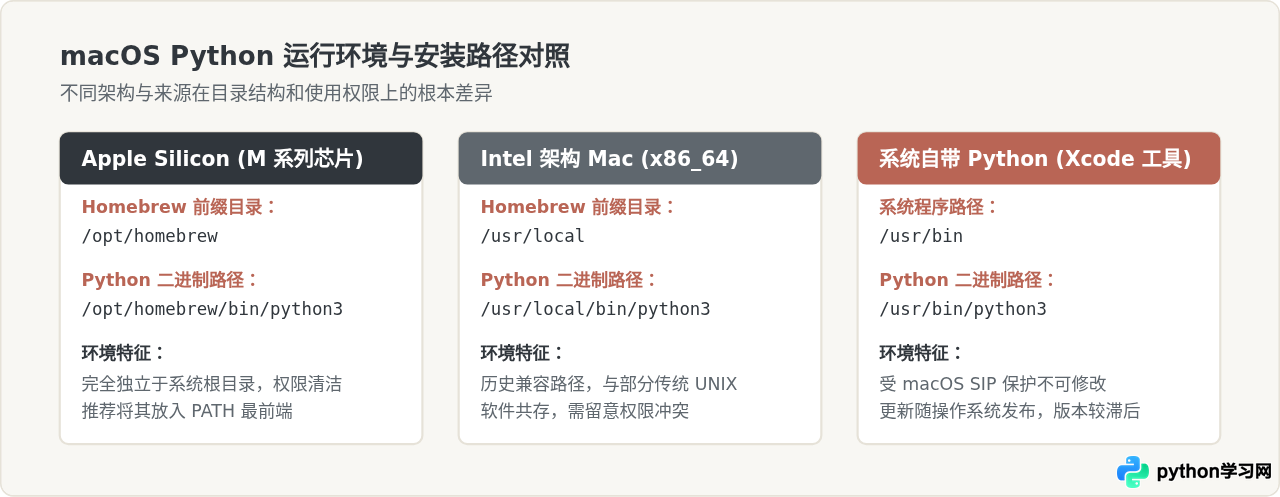1280x497 pixels.
Task: Click the line 完全独立于系统根目录，权限清洁
Action: coord(212,384)
